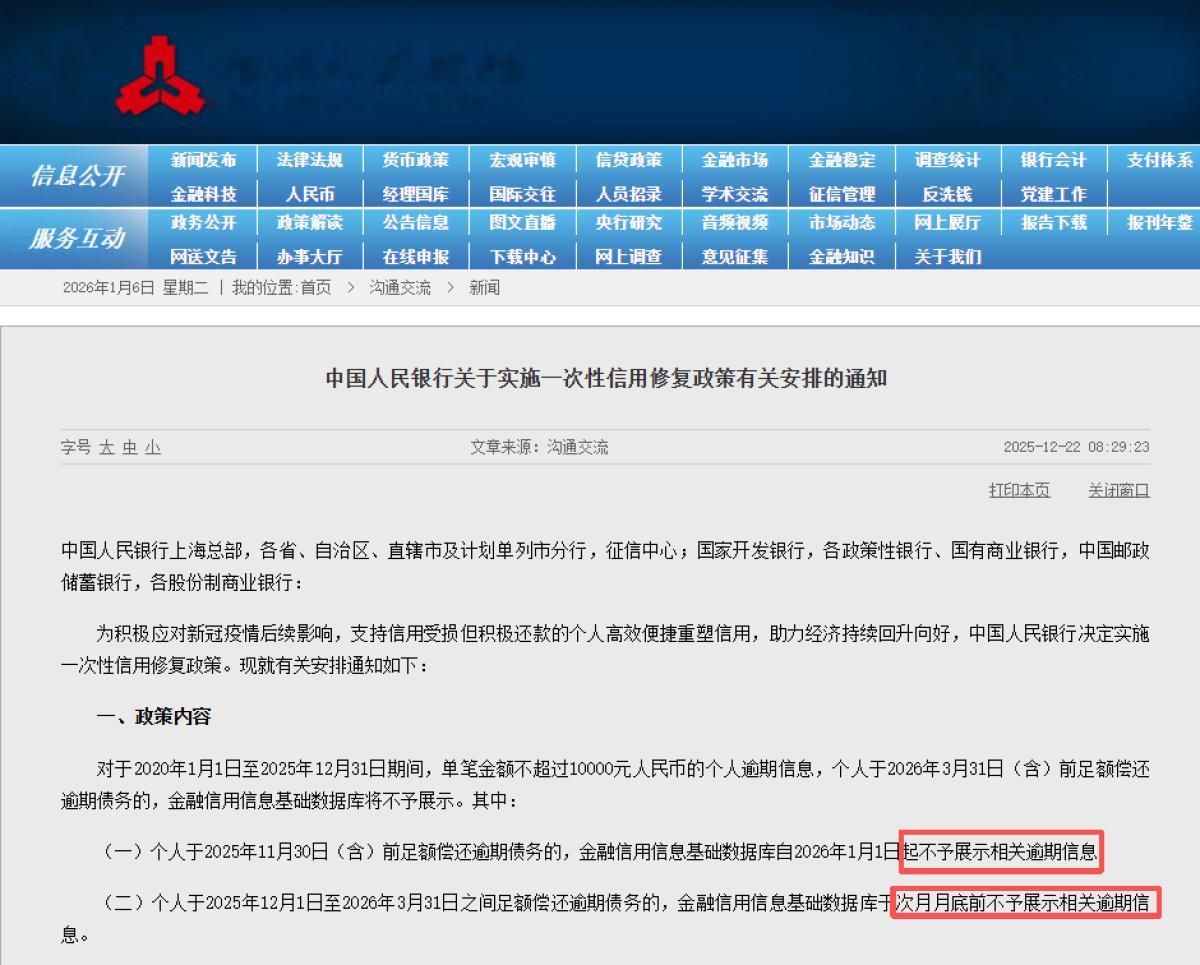Select 宏观审慎 in the navigation bar
Image resolution: width=1200 pixels, height=965 pixels.
[522, 160]
